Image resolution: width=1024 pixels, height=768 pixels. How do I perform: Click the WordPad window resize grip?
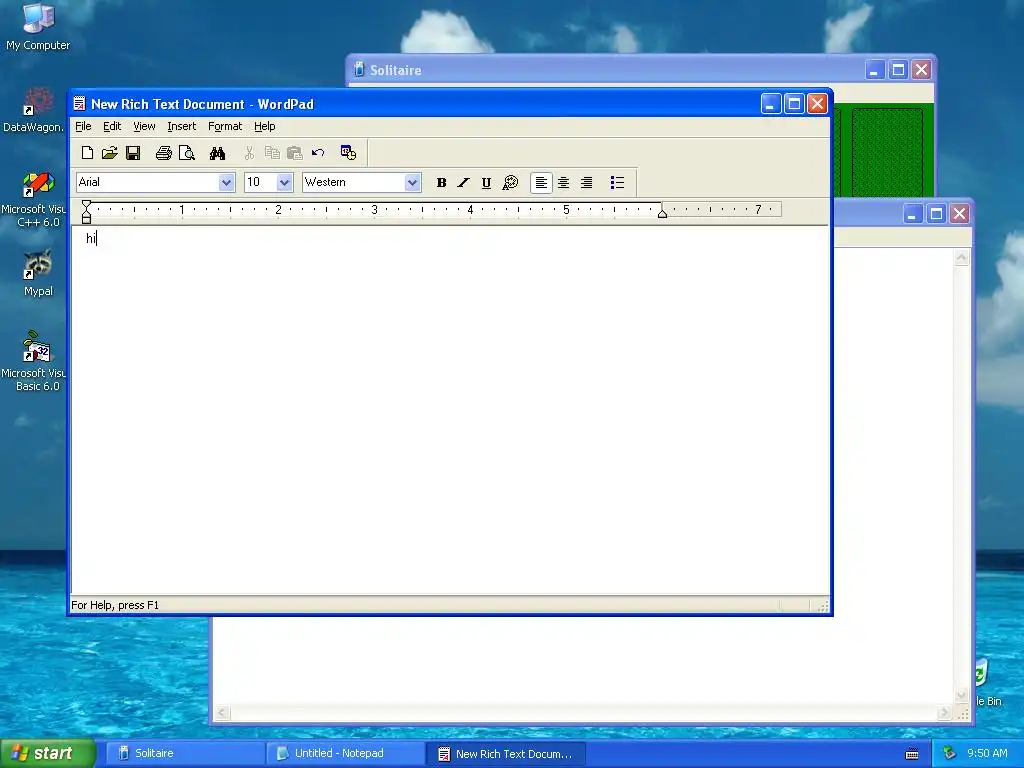[x=823, y=606]
